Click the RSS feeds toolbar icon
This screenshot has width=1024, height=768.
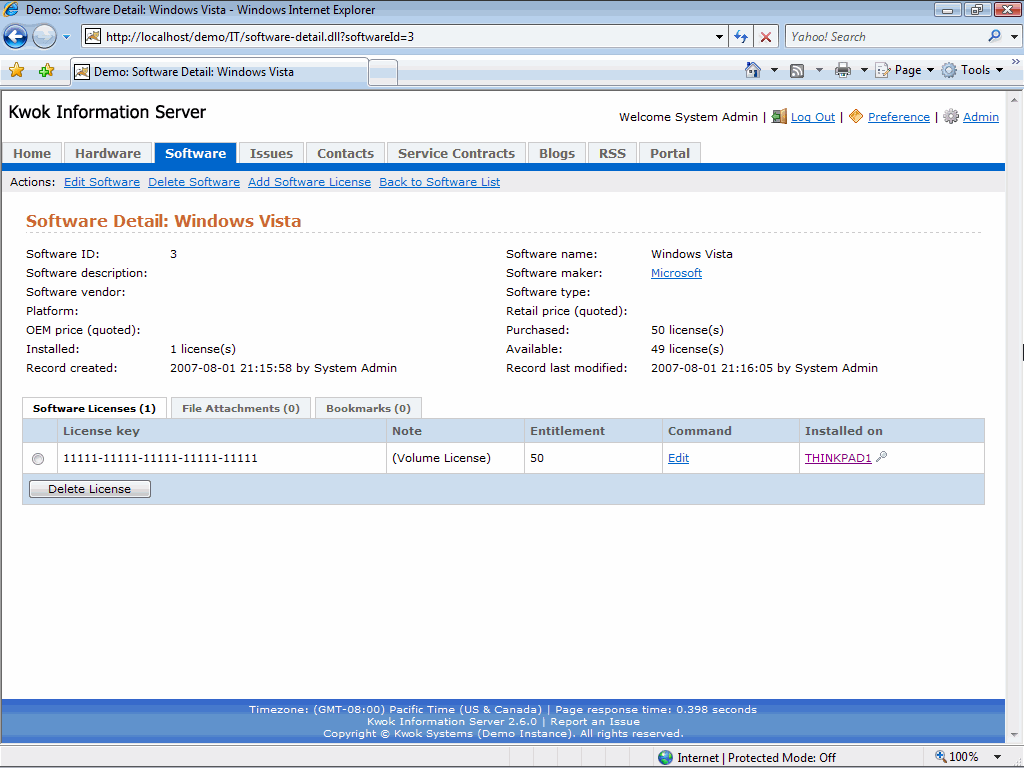[797, 71]
